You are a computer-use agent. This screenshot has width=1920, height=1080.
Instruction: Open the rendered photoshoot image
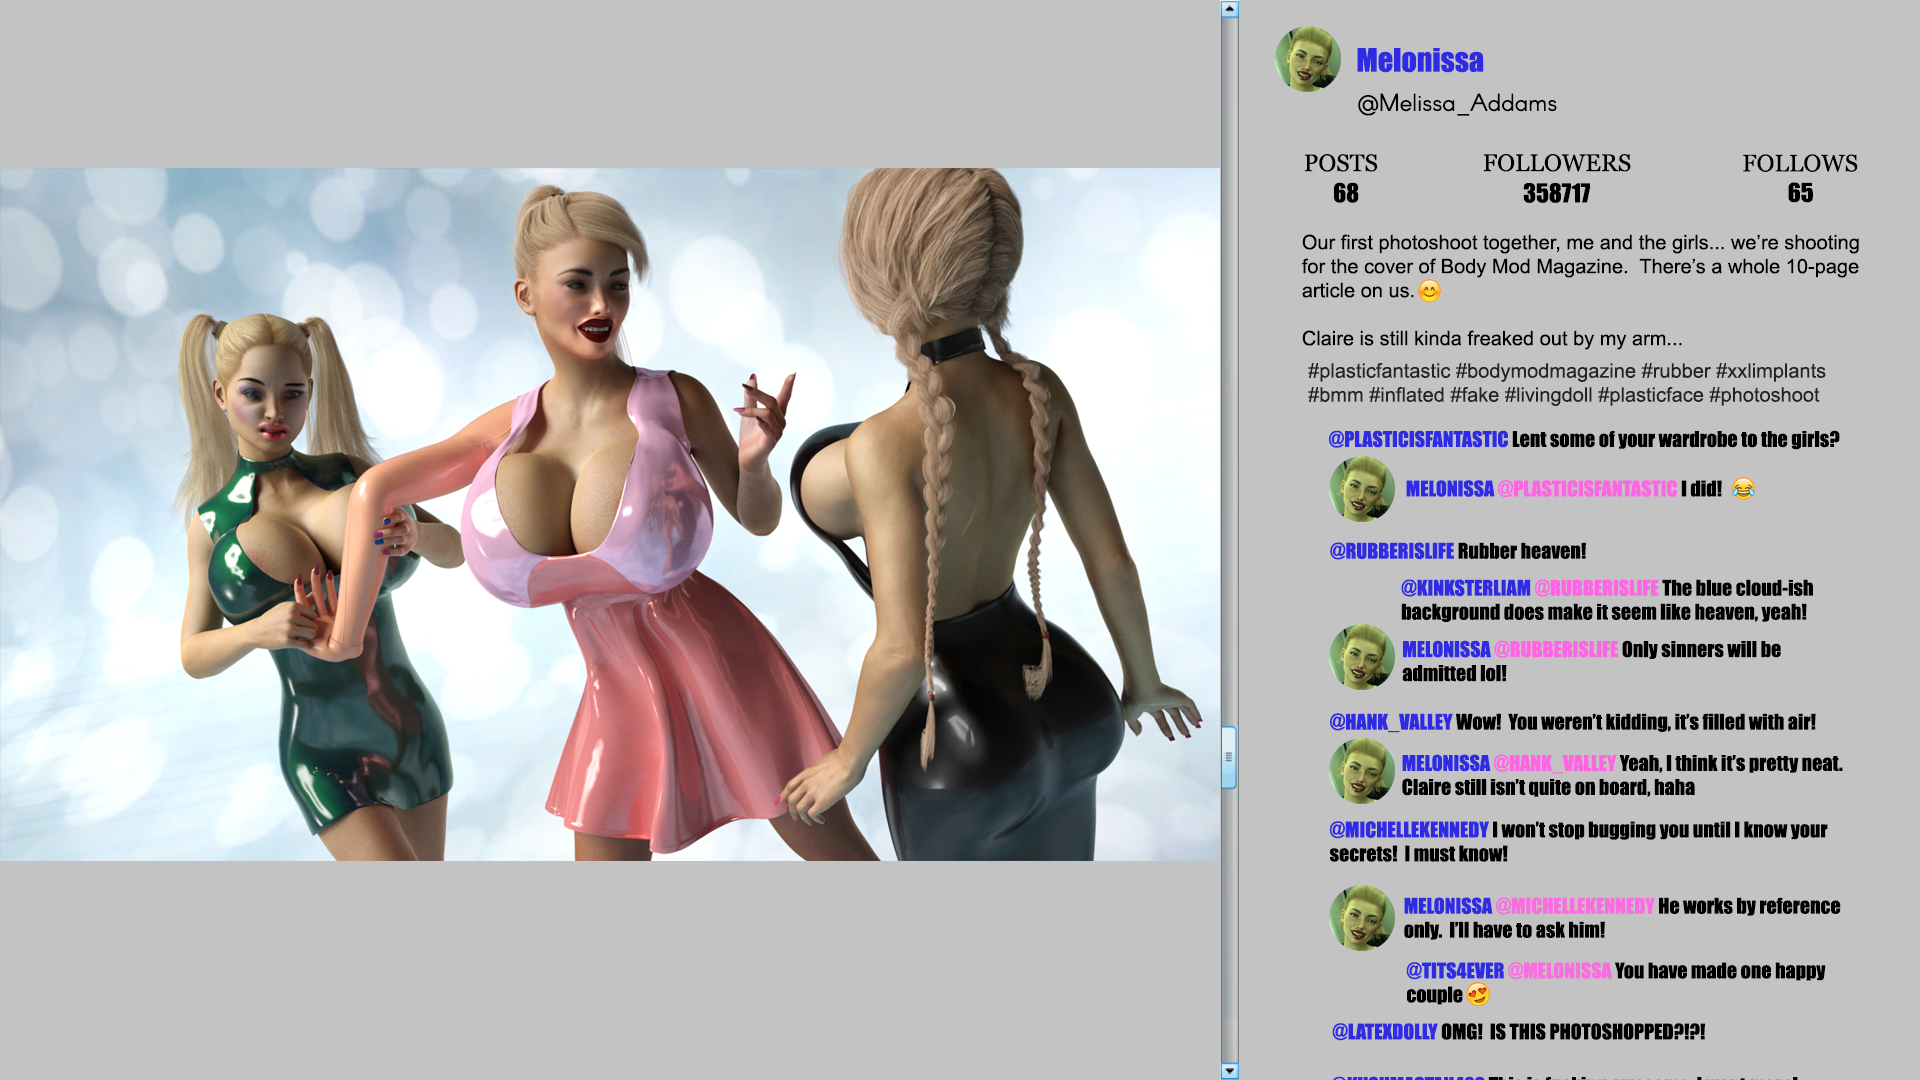(610, 514)
